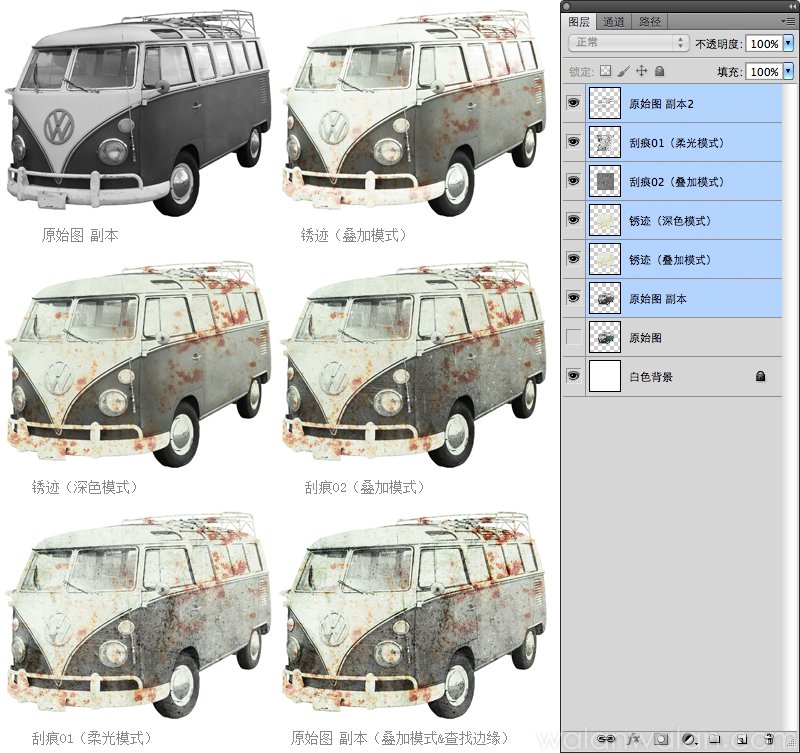Add a layer mask
This screenshot has width=800, height=753.
pyautogui.click(x=660, y=739)
